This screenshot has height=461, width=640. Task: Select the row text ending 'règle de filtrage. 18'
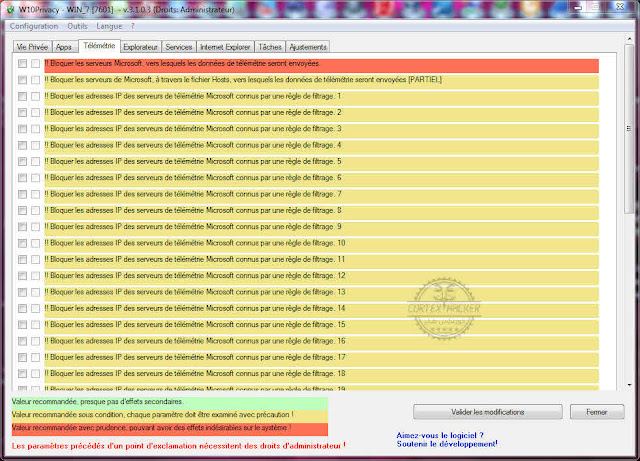[195, 374]
